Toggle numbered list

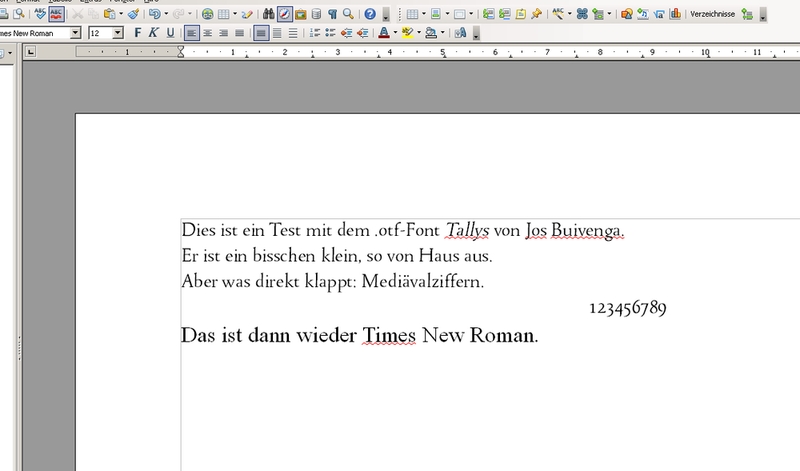click(x=315, y=33)
